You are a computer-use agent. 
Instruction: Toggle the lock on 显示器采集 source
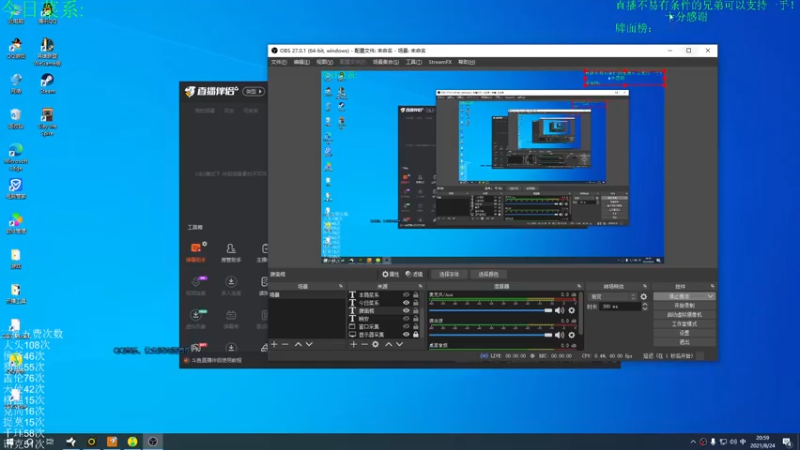(416, 335)
